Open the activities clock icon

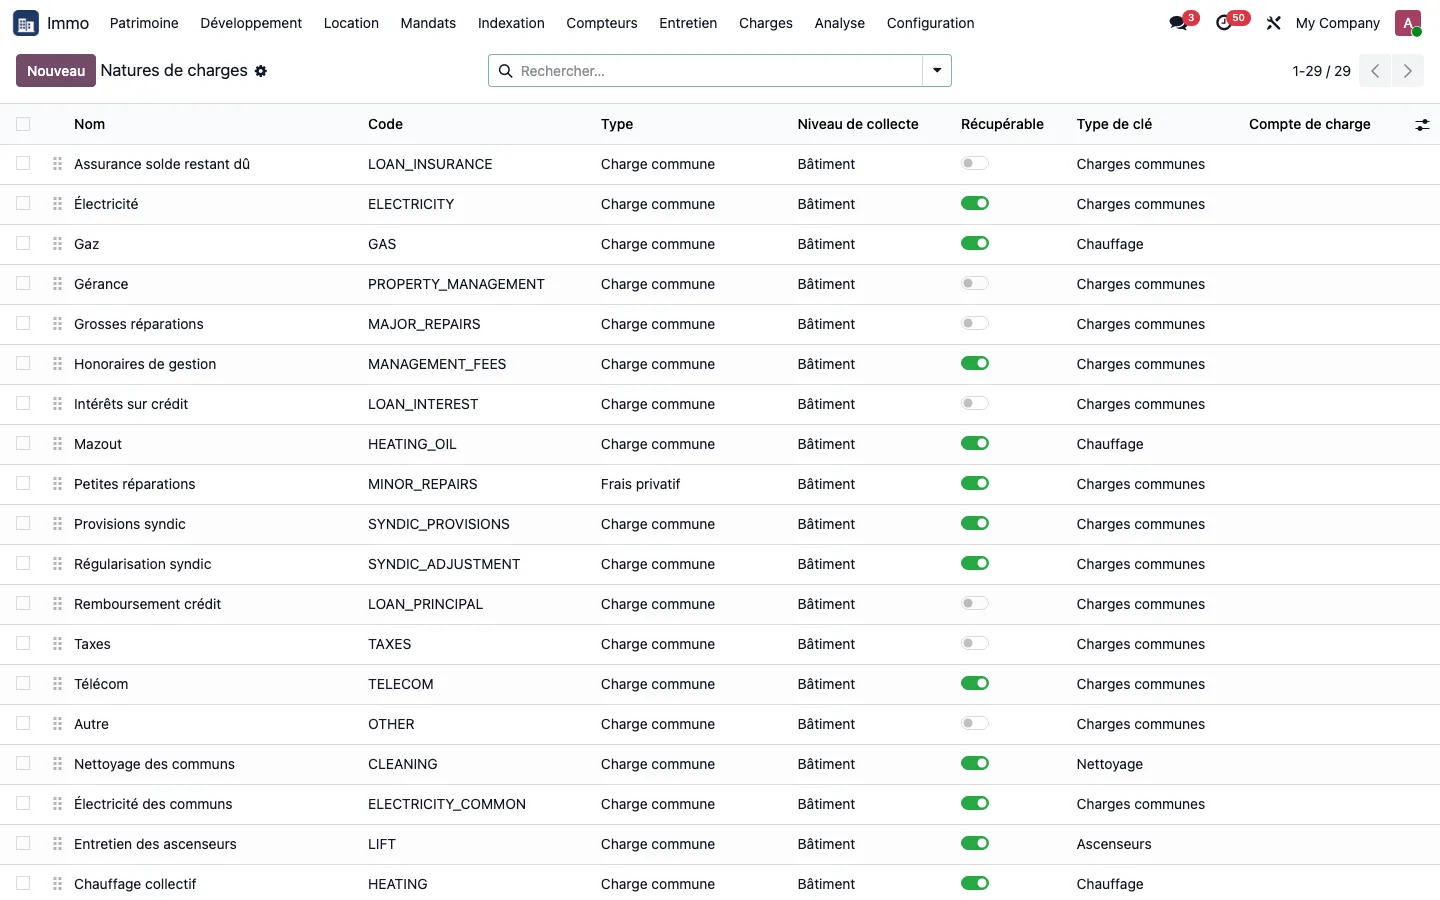click(x=1224, y=23)
